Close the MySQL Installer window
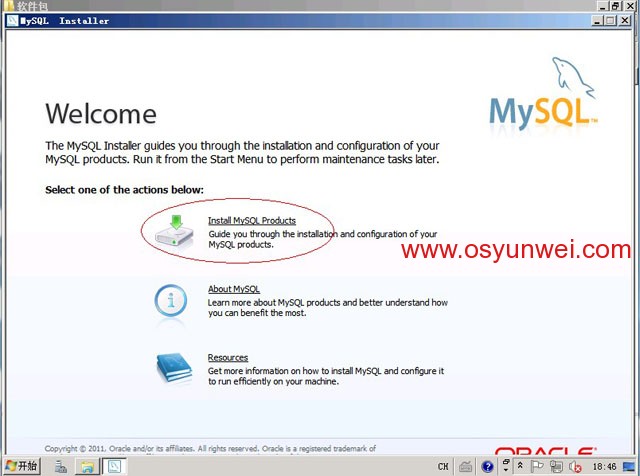Viewport: 640px width, 476px height. pos(624,20)
